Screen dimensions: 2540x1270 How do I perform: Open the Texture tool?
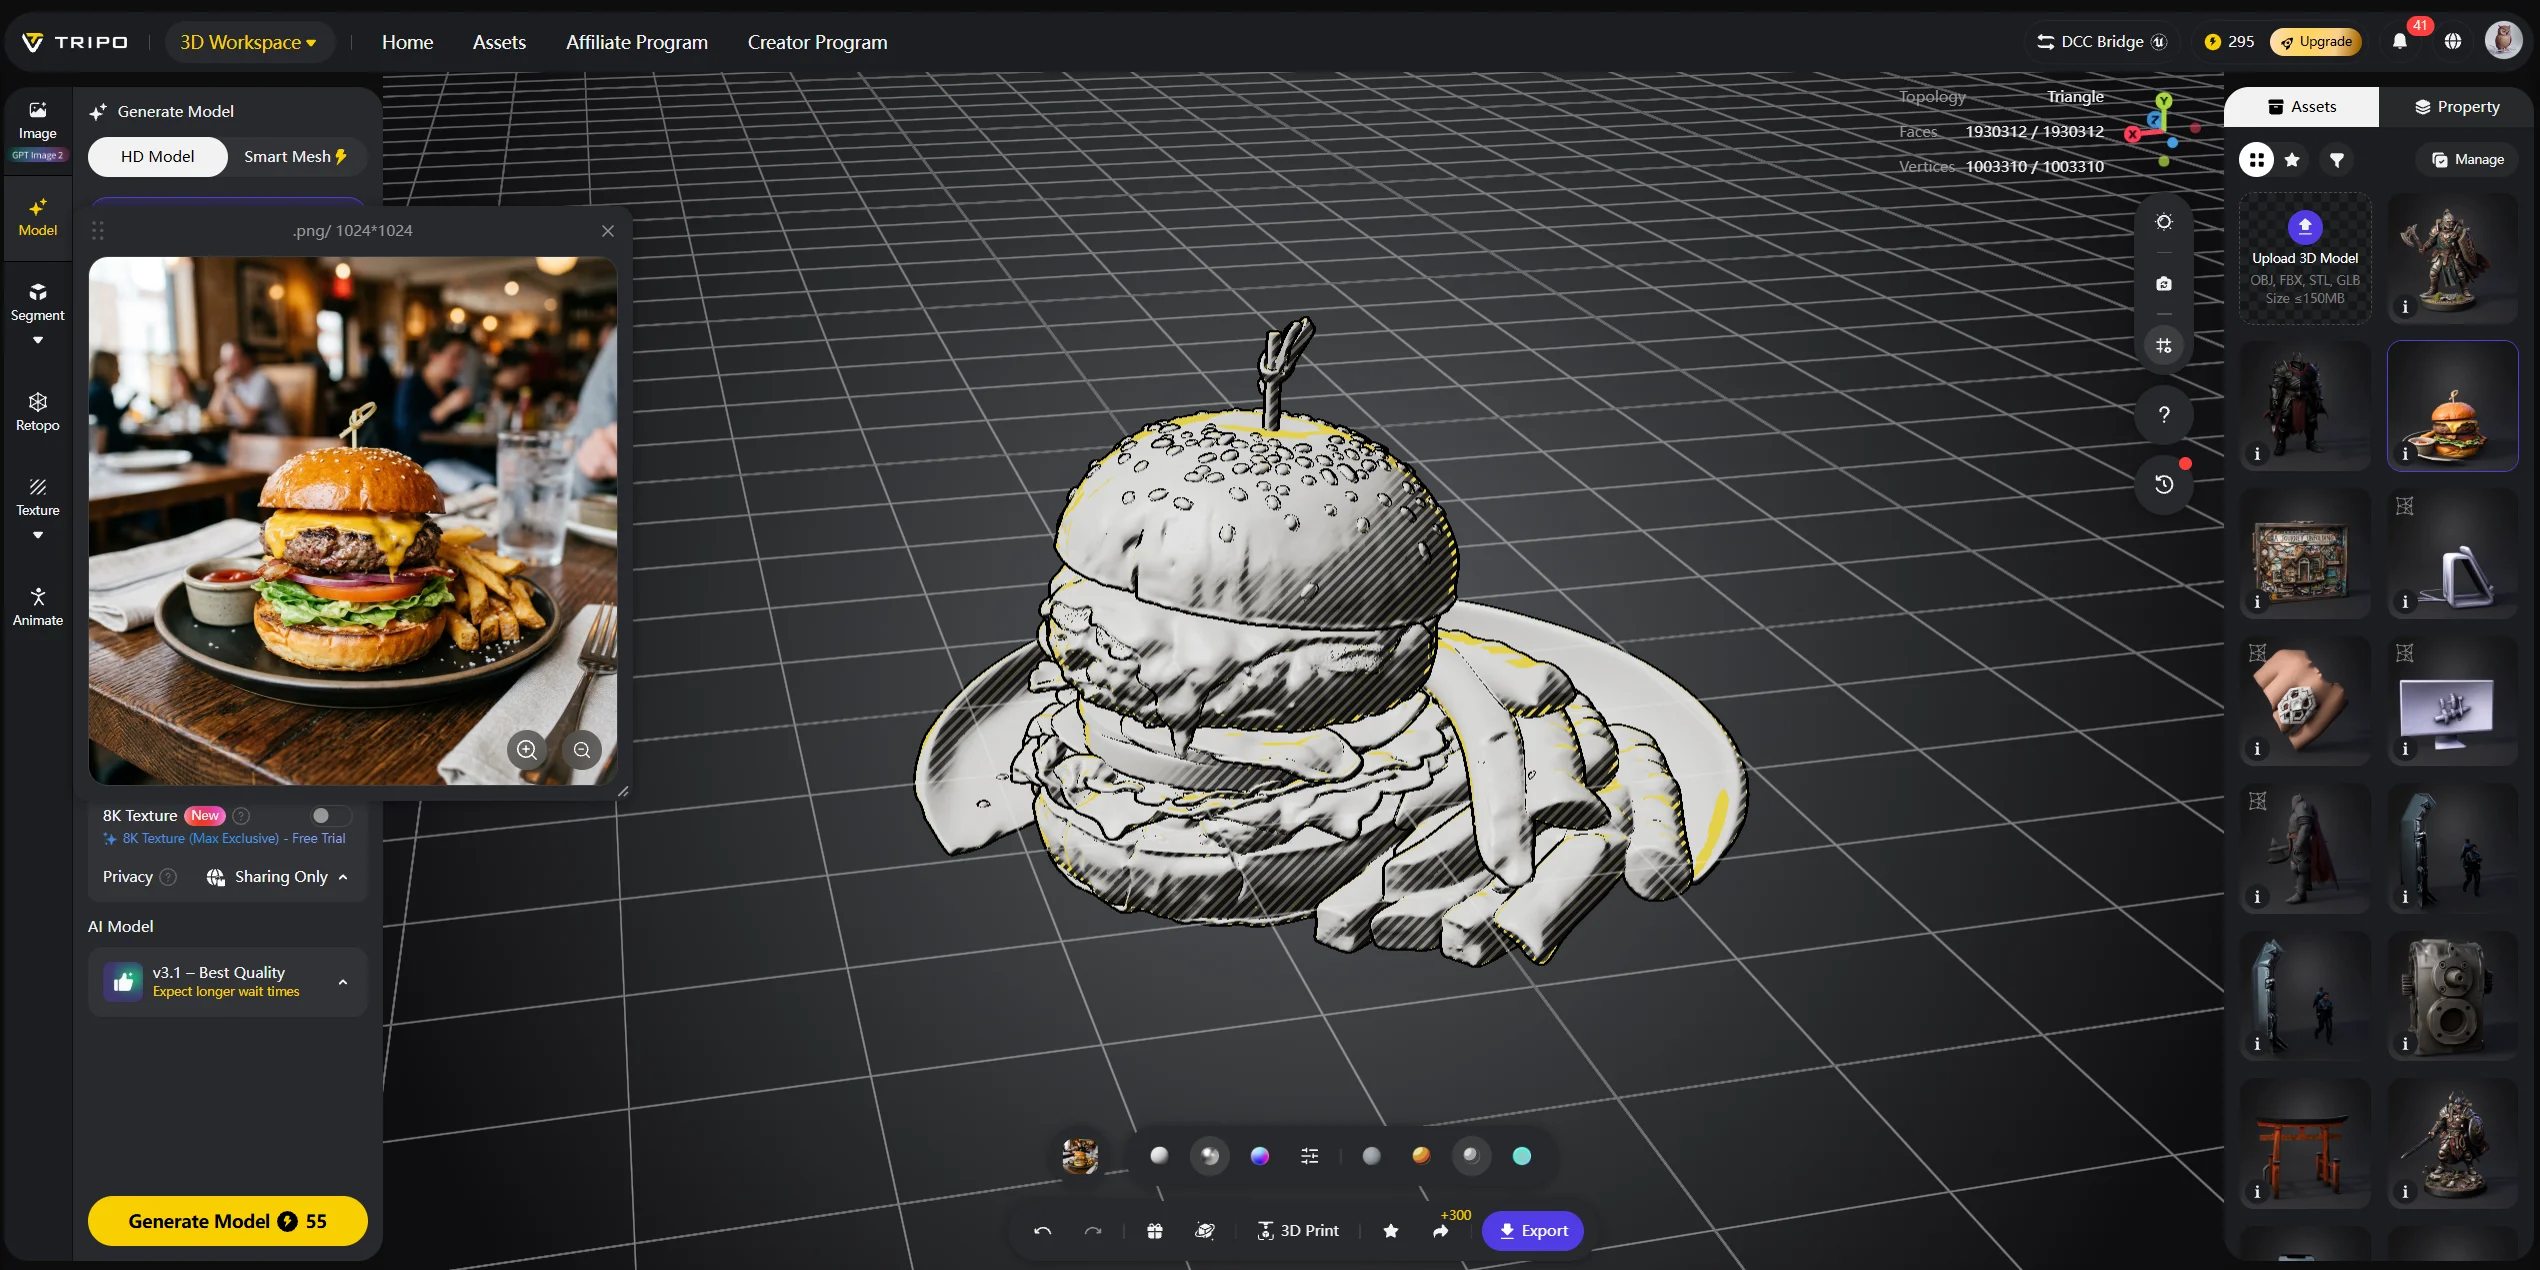point(38,497)
